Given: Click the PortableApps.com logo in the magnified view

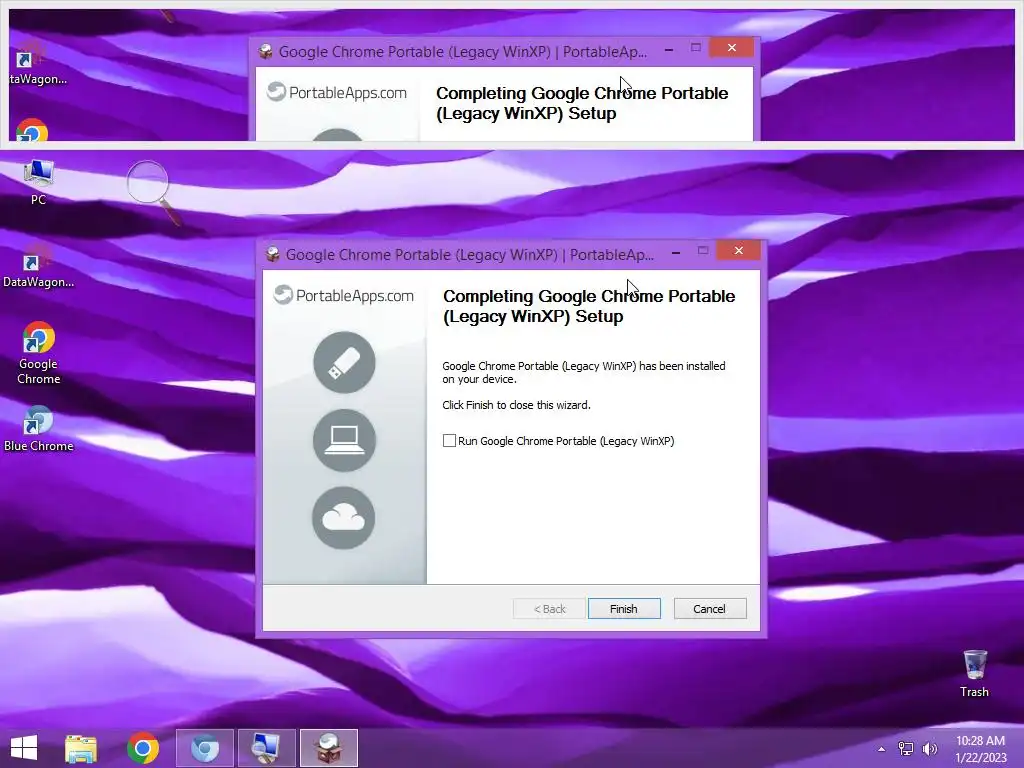Looking at the screenshot, I should coord(337,92).
